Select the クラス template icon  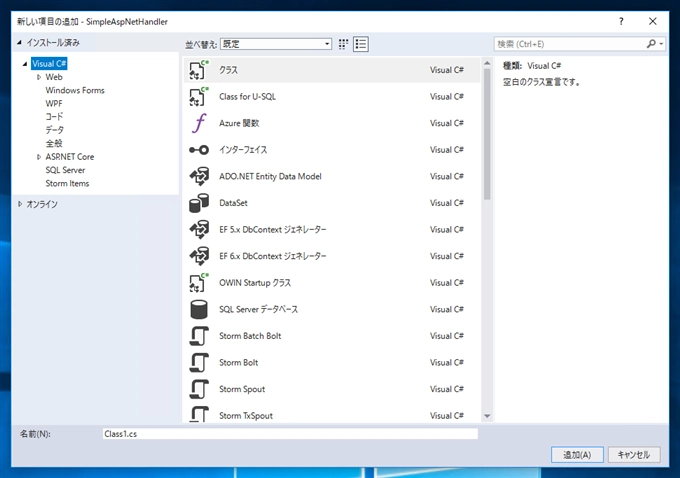(199, 70)
